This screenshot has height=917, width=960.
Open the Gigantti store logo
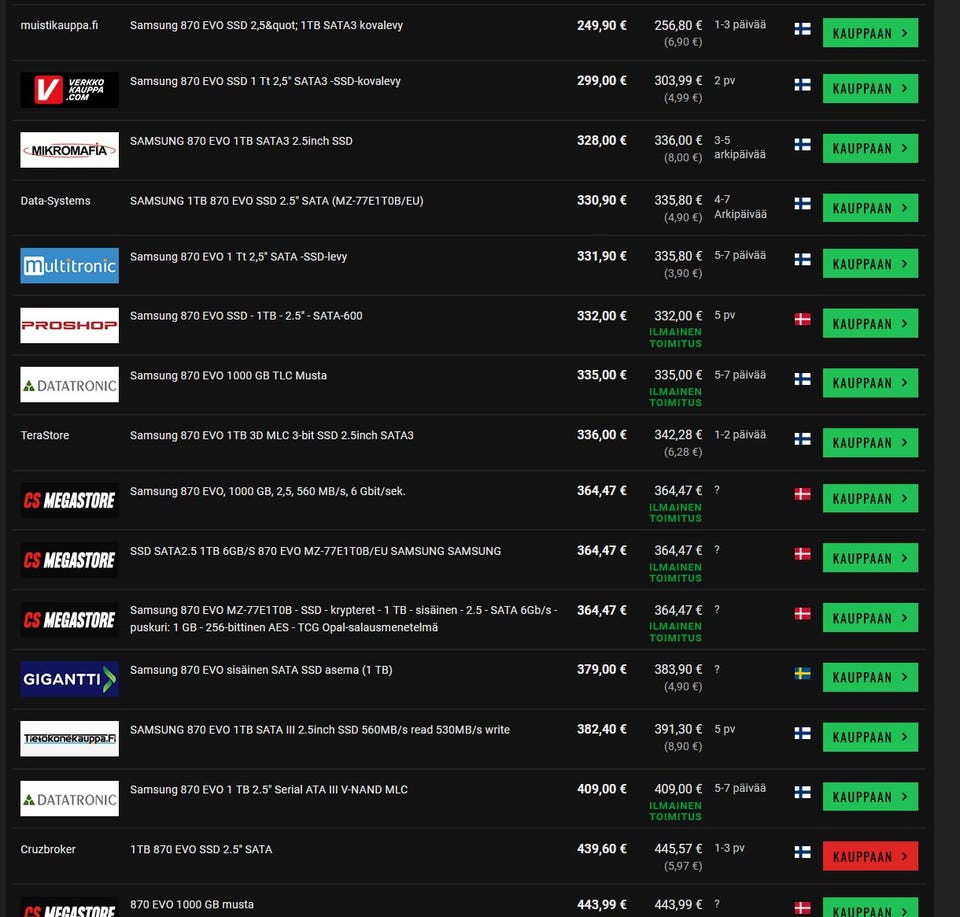point(69,679)
